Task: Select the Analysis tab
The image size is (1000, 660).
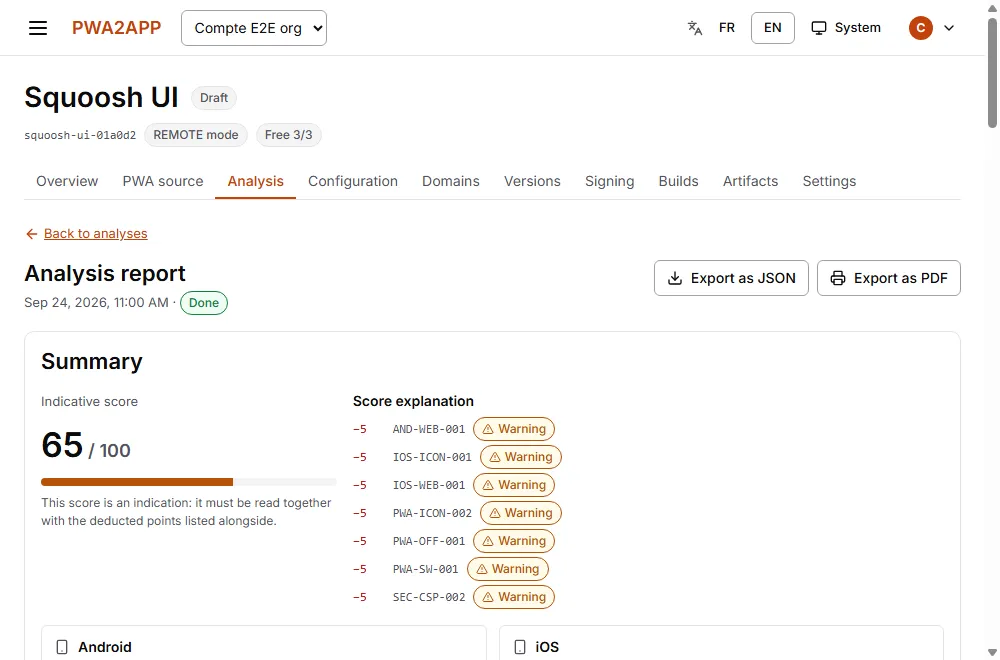Action: click(255, 181)
